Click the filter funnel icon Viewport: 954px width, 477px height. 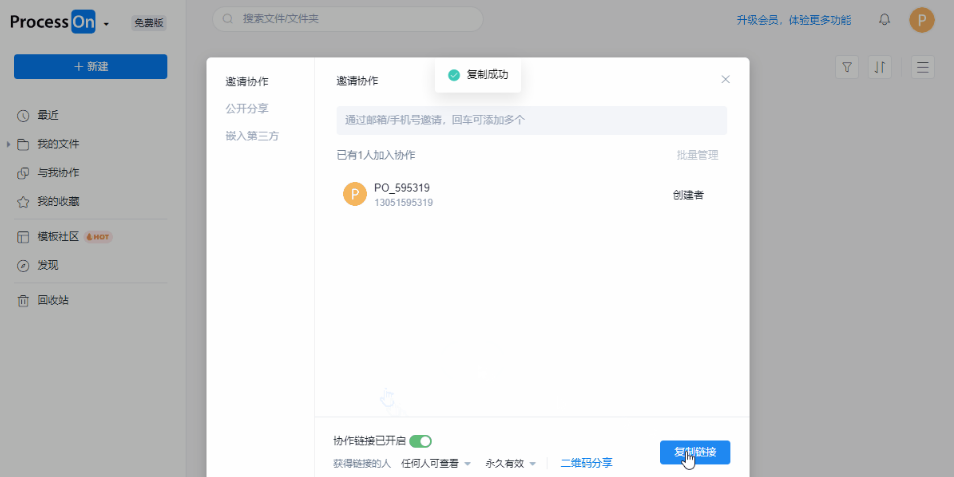tap(847, 67)
